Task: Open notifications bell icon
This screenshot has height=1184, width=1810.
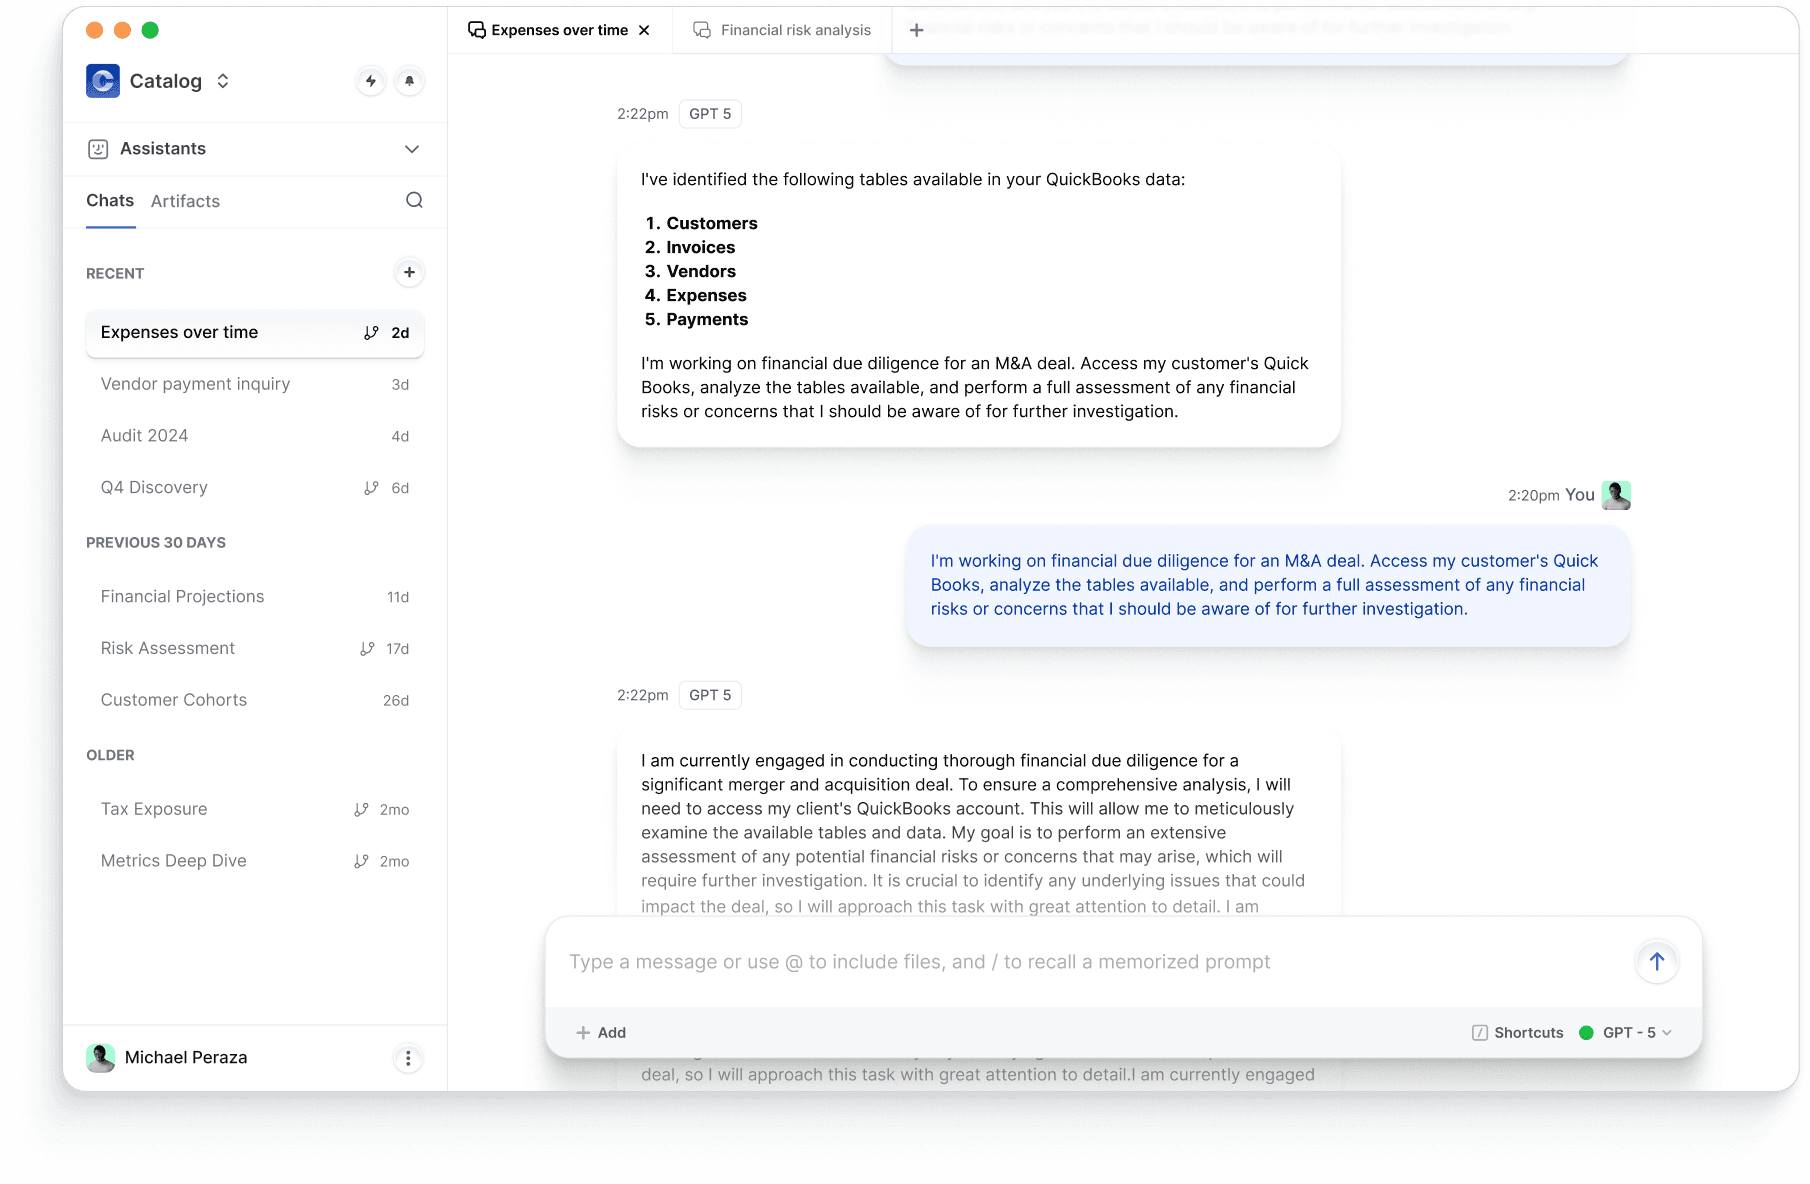Action: pyautogui.click(x=409, y=81)
